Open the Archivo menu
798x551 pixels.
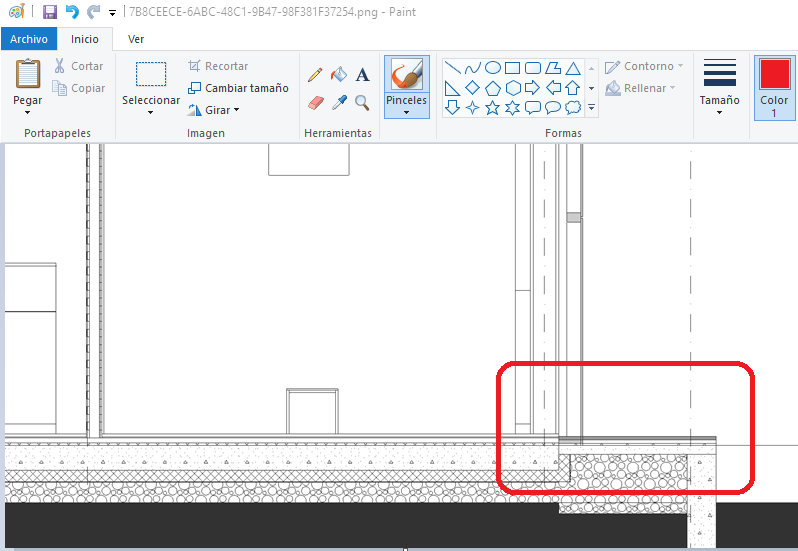tap(29, 39)
